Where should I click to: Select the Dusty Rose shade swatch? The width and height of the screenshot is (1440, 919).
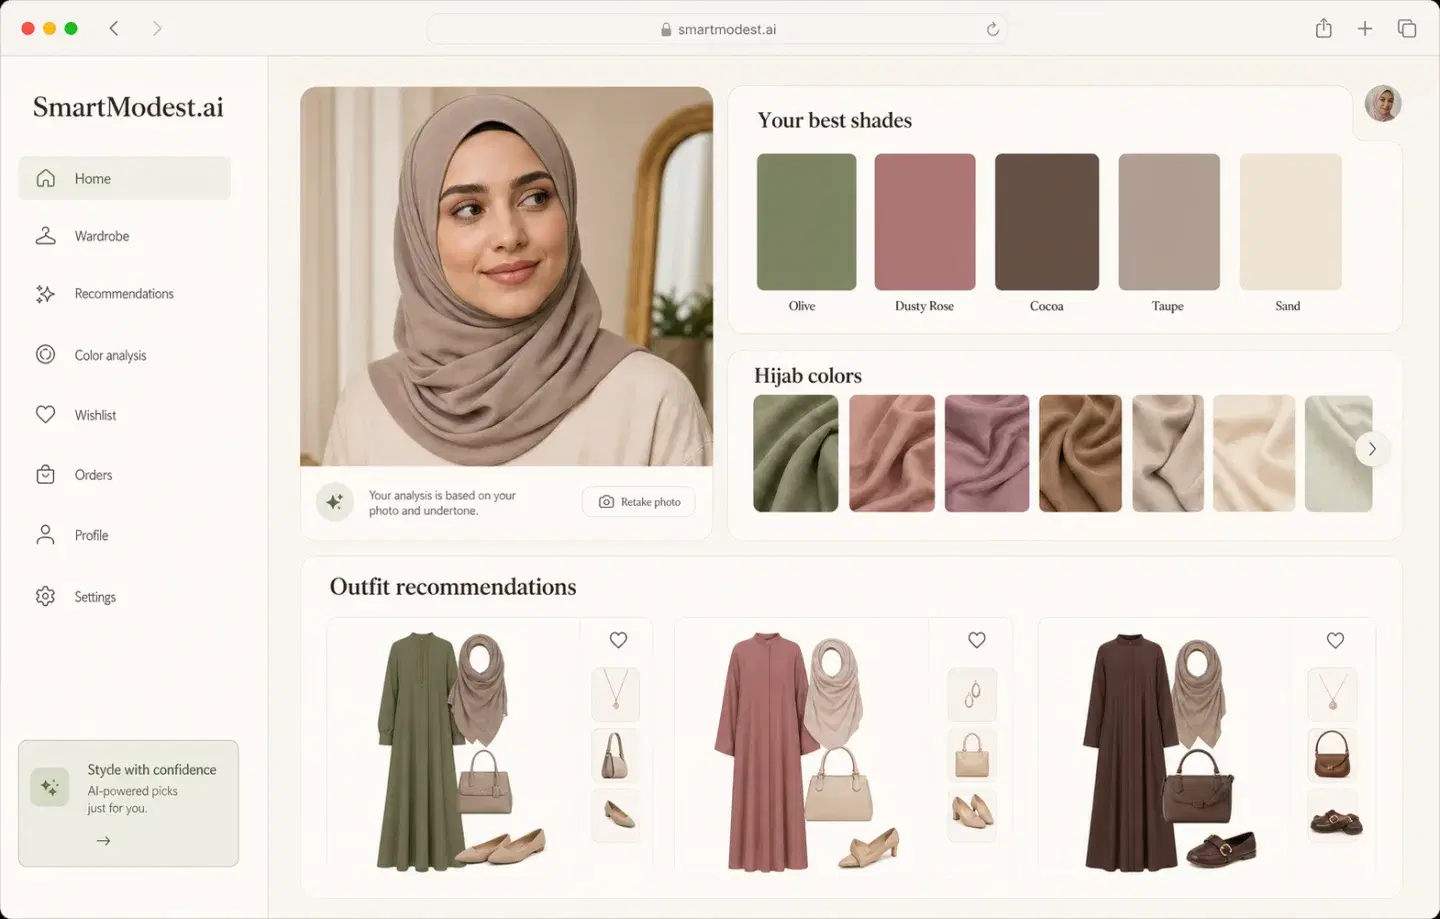(x=925, y=222)
